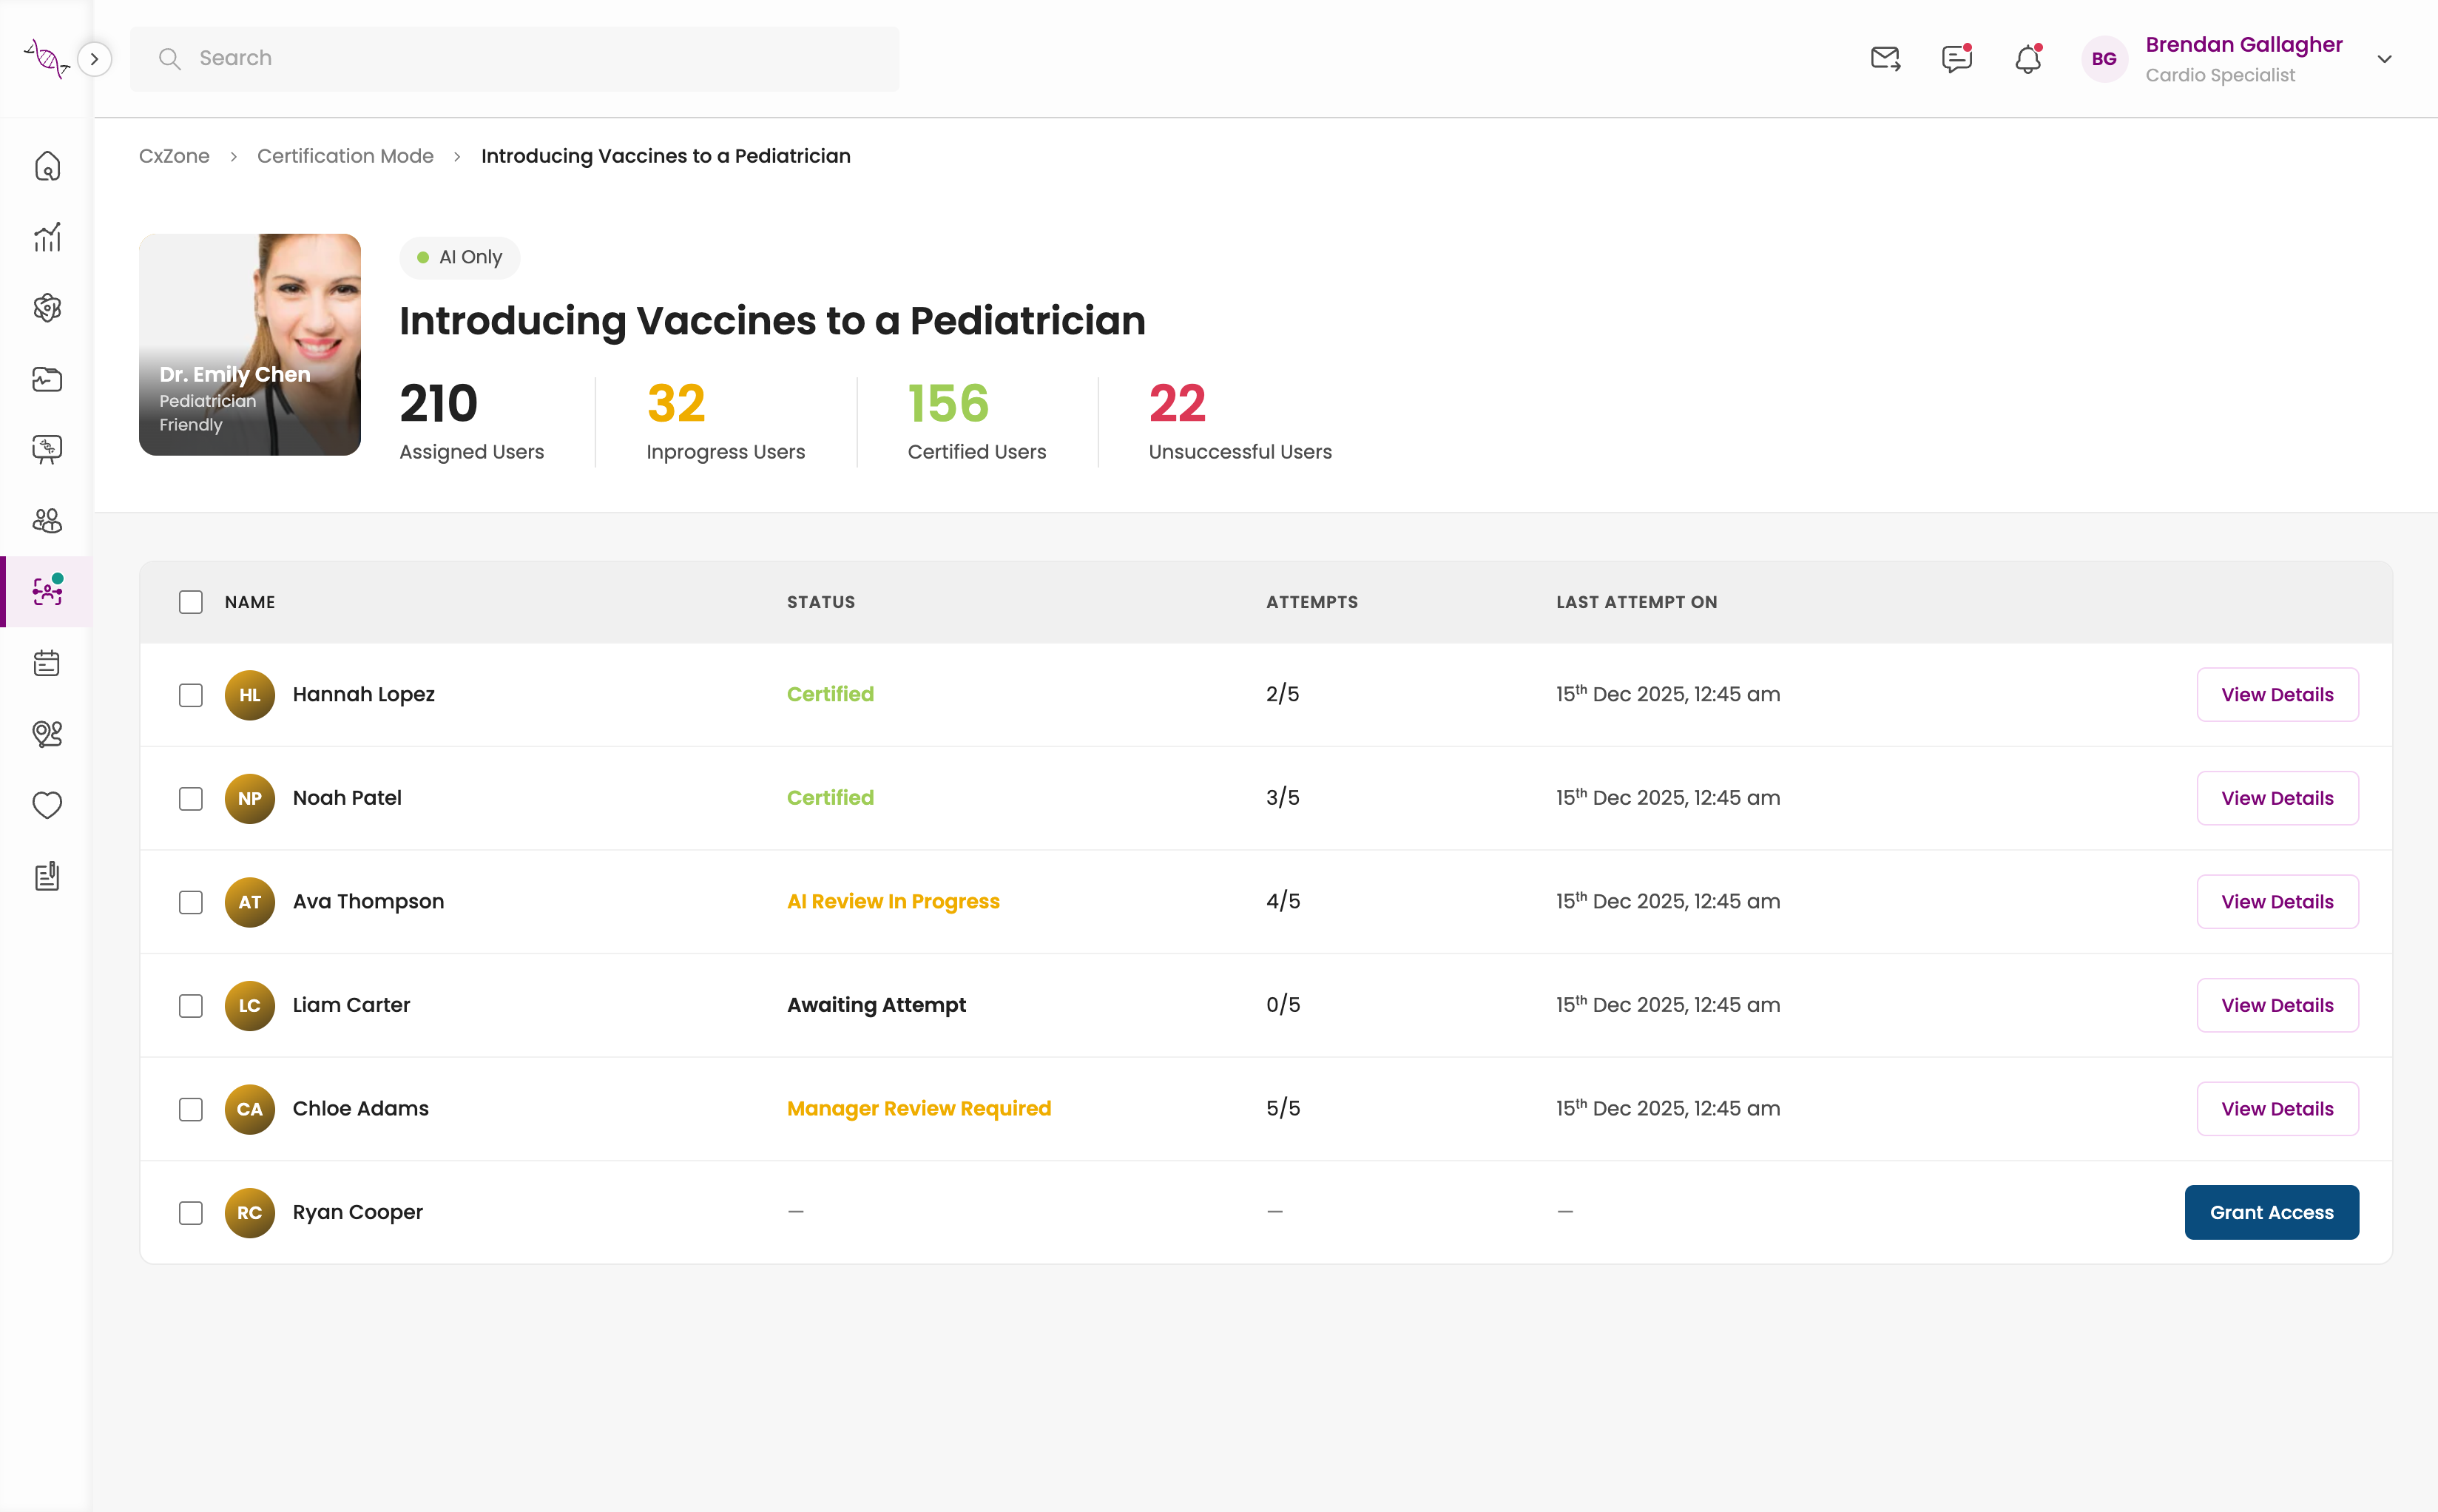Open the AI brain sidebar icon
The width and height of the screenshot is (2438, 1512).
[47, 308]
